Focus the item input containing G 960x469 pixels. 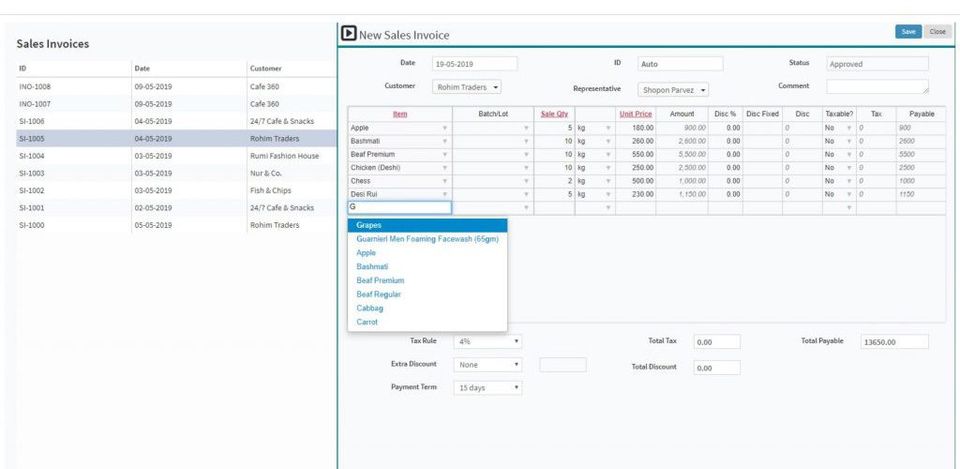(400, 208)
